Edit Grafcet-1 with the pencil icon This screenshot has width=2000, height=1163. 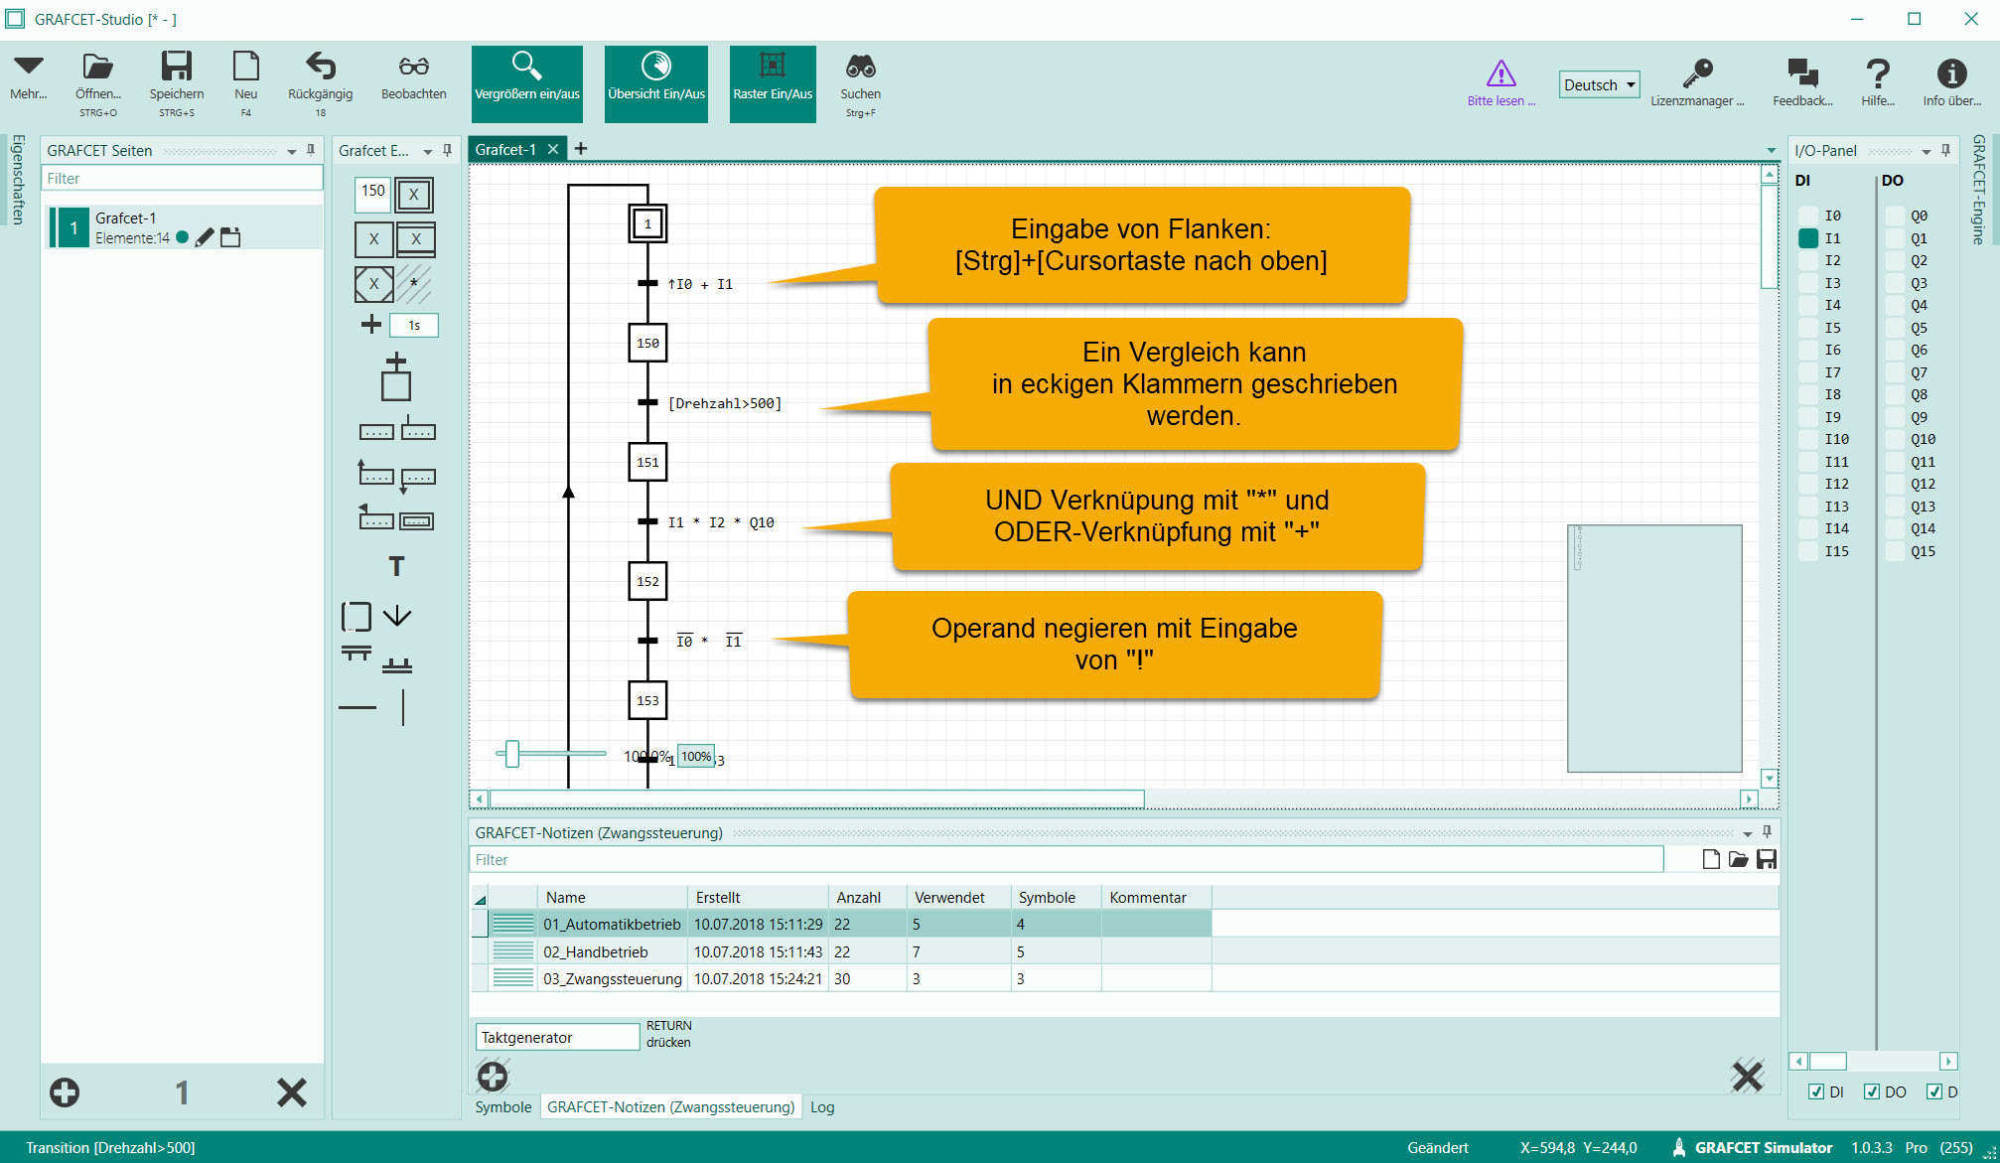pos(204,237)
